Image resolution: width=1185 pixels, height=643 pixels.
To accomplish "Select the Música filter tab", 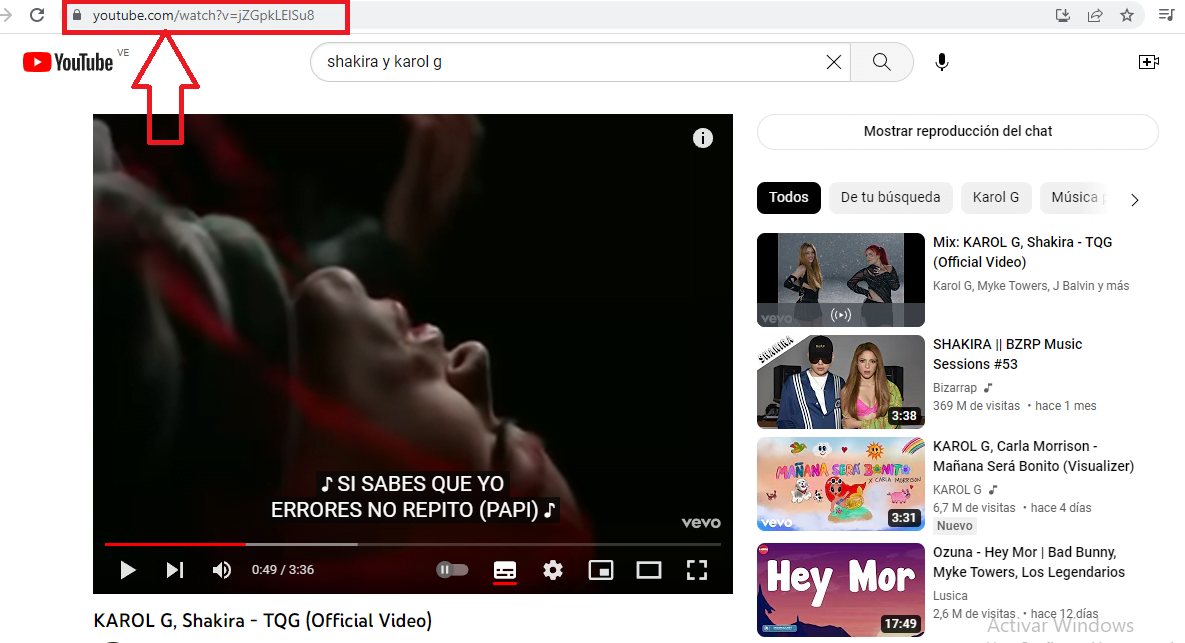I will (x=1074, y=198).
